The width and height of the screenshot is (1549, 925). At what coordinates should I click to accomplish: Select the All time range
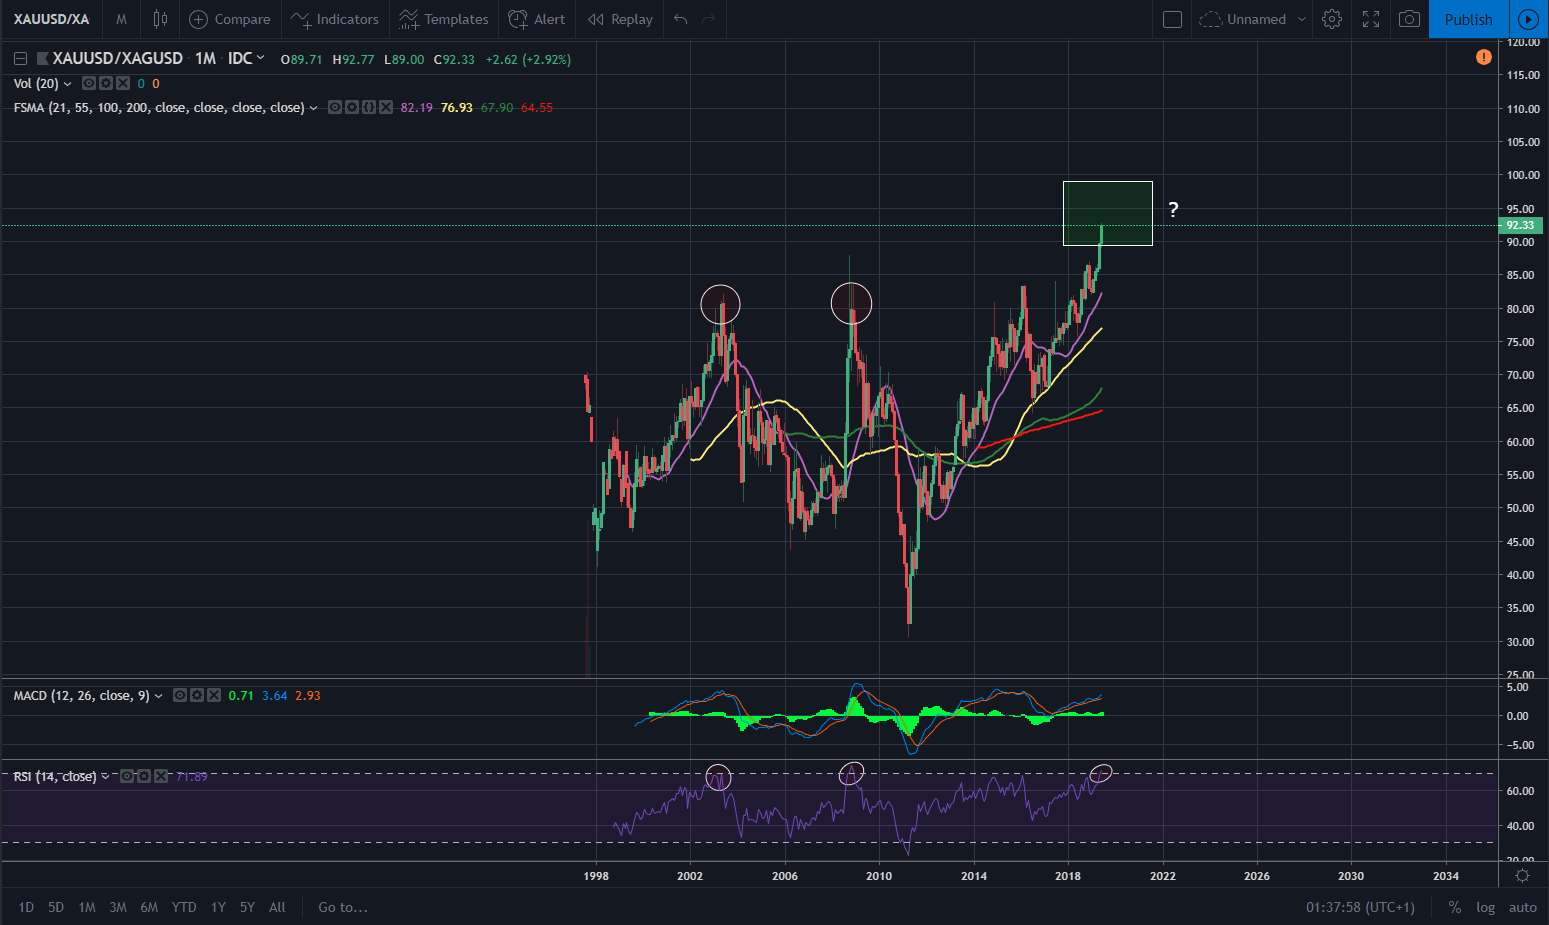click(277, 907)
